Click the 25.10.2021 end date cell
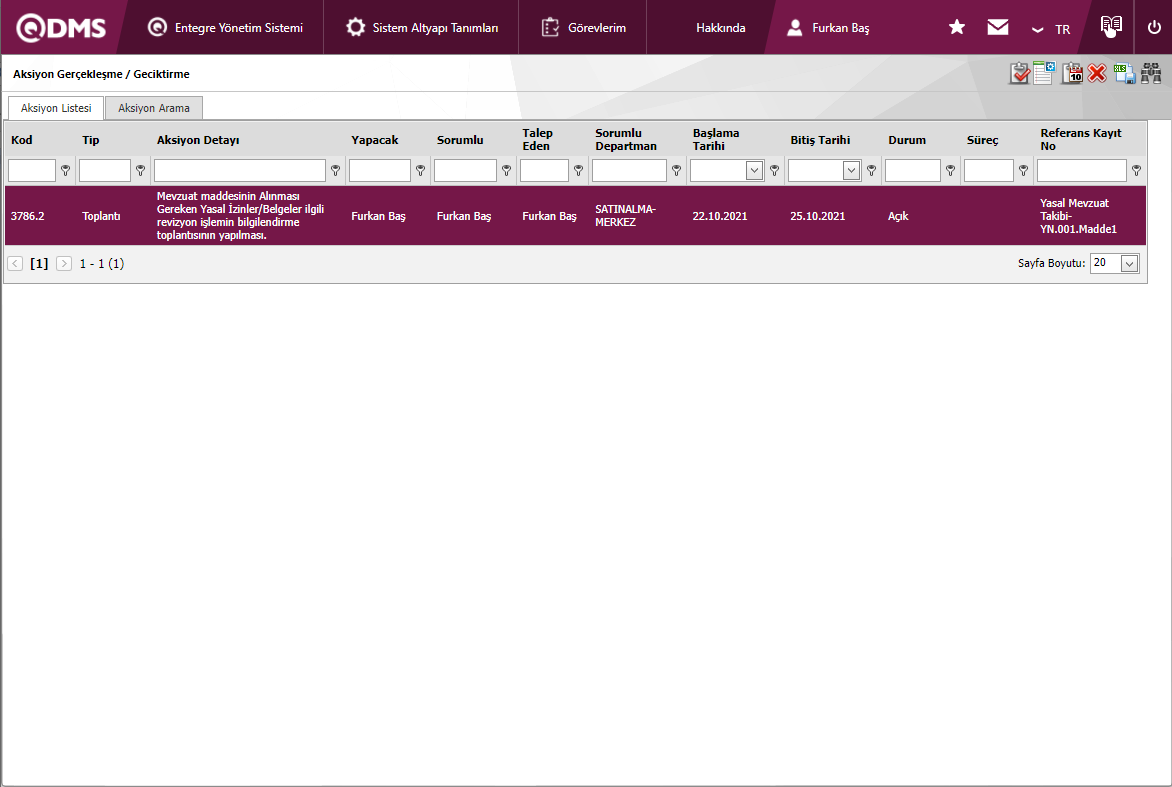This screenshot has height=787, width=1172. (x=818, y=216)
